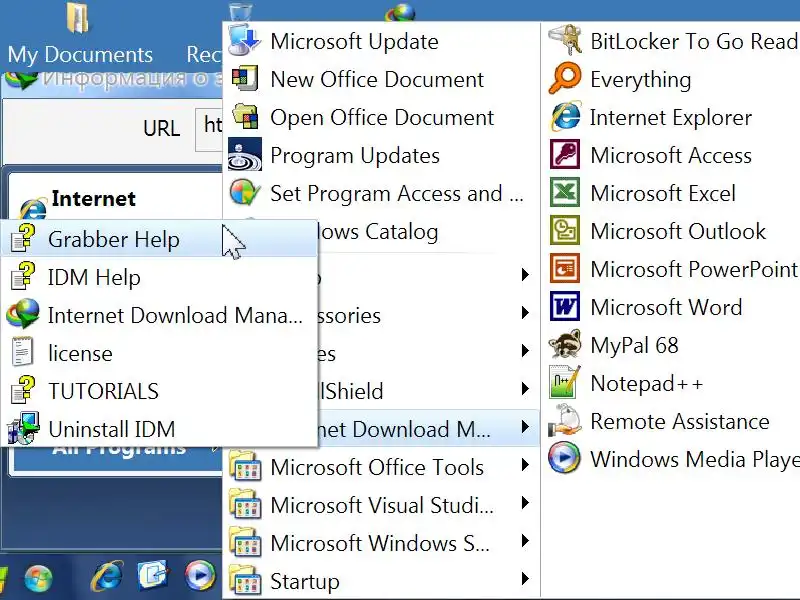This screenshot has width=800, height=600.
Task: Click the 'license' text label
Action: pos(80,353)
